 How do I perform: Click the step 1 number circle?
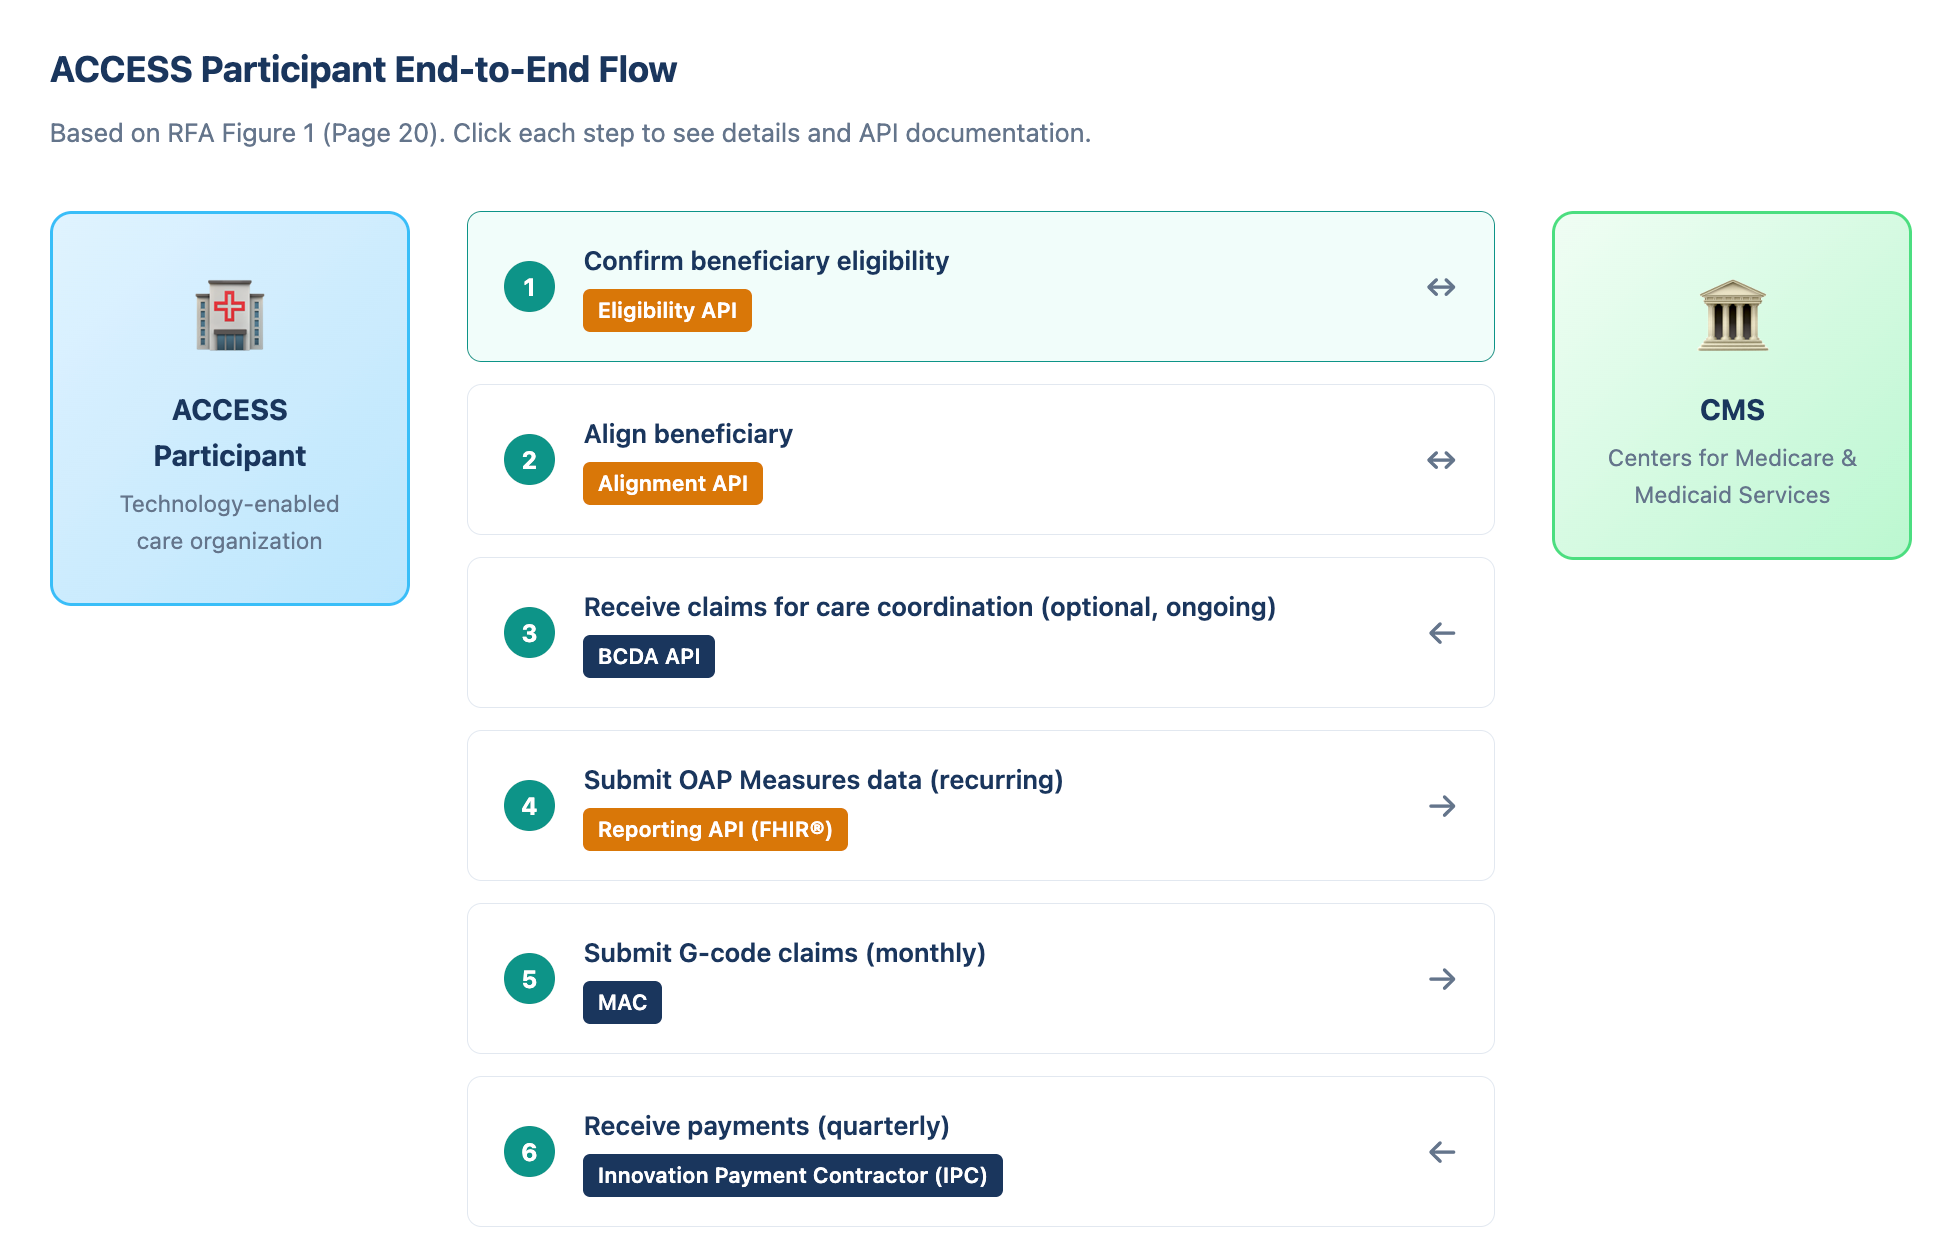tap(529, 287)
